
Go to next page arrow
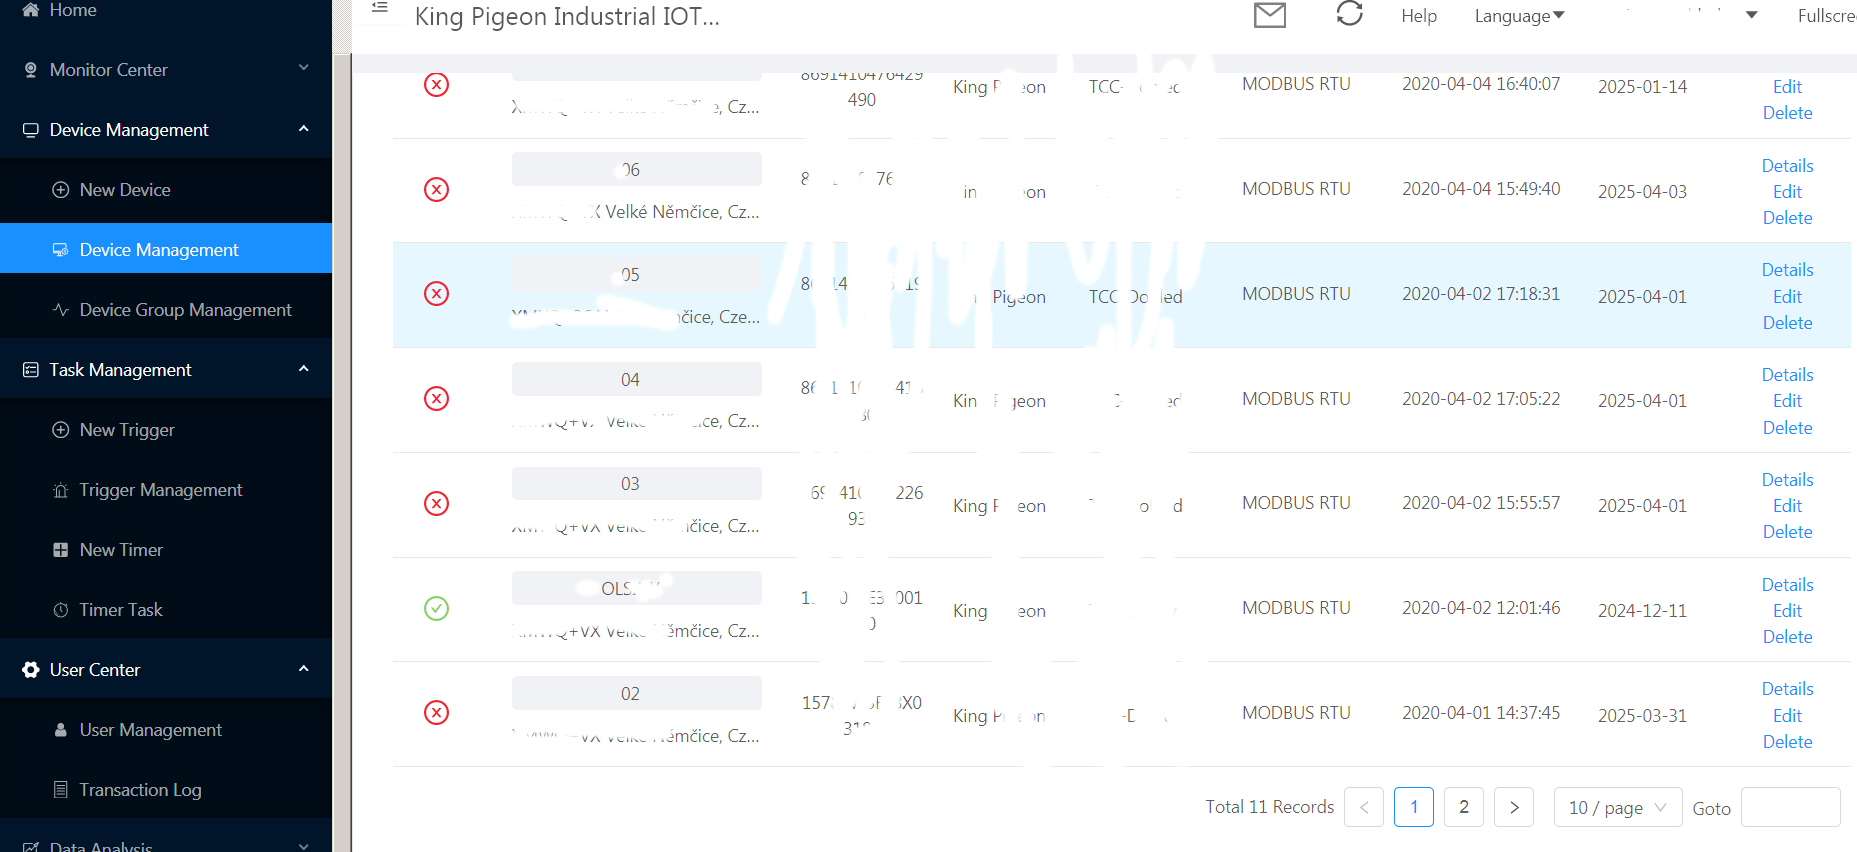pos(1513,807)
